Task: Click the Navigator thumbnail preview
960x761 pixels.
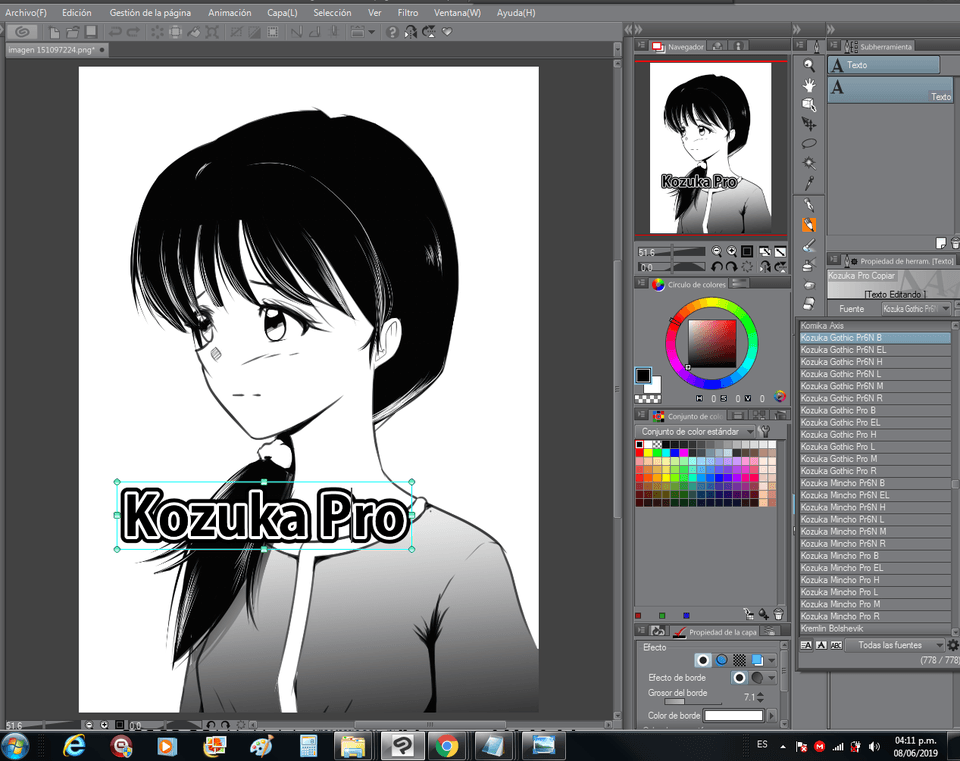Action: pyautogui.click(x=710, y=148)
